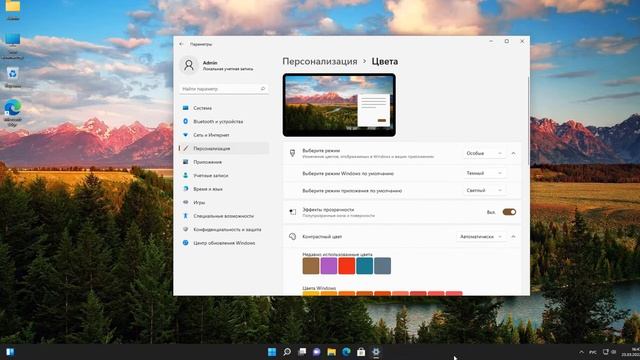
Task: Open app default mode dropdown showing Светлый
Action: click(484, 190)
